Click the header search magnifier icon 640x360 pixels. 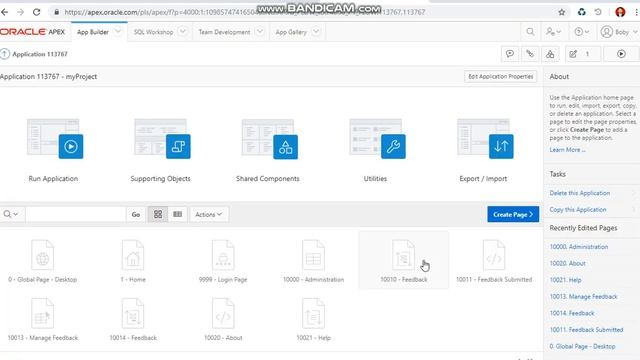530,31
